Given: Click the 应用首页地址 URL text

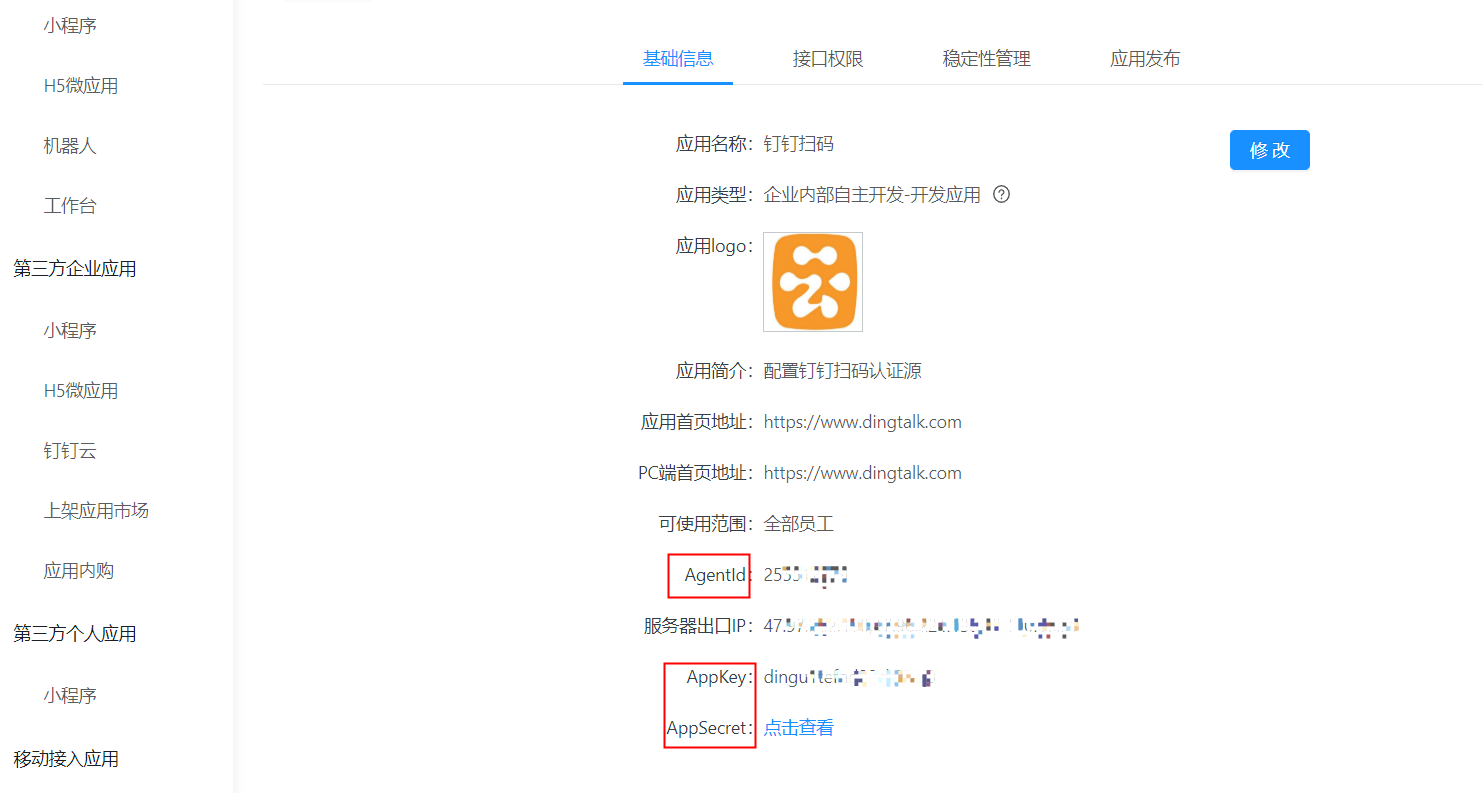Looking at the screenshot, I should [x=862, y=422].
